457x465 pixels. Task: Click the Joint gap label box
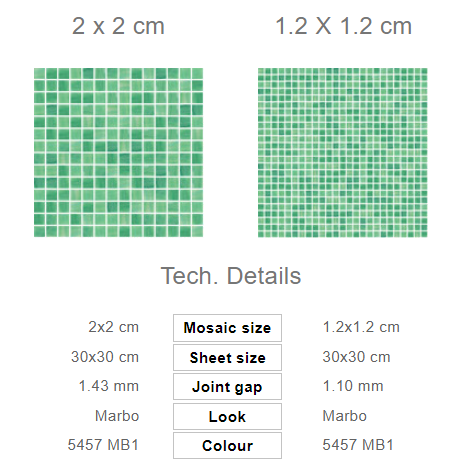click(x=227, y=387)
